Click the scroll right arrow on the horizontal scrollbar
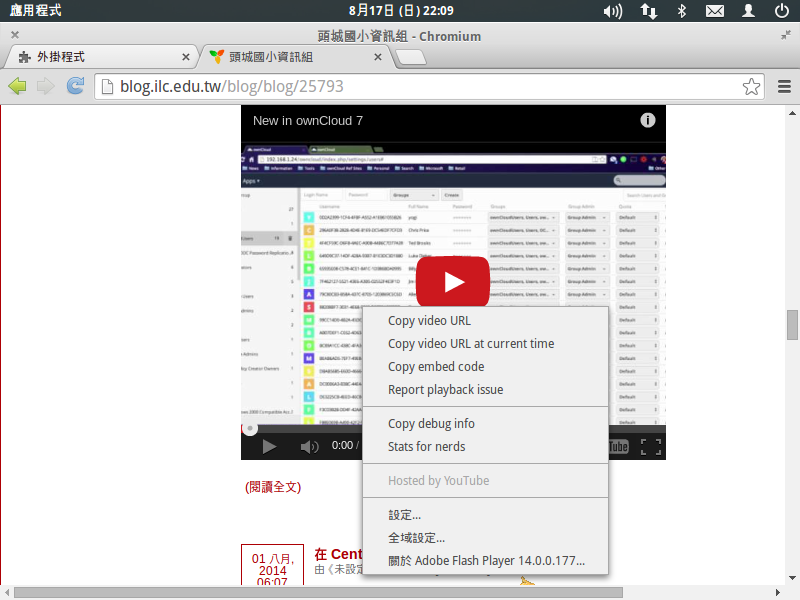This screenshot has height=600, width=800. coord(778,592)
